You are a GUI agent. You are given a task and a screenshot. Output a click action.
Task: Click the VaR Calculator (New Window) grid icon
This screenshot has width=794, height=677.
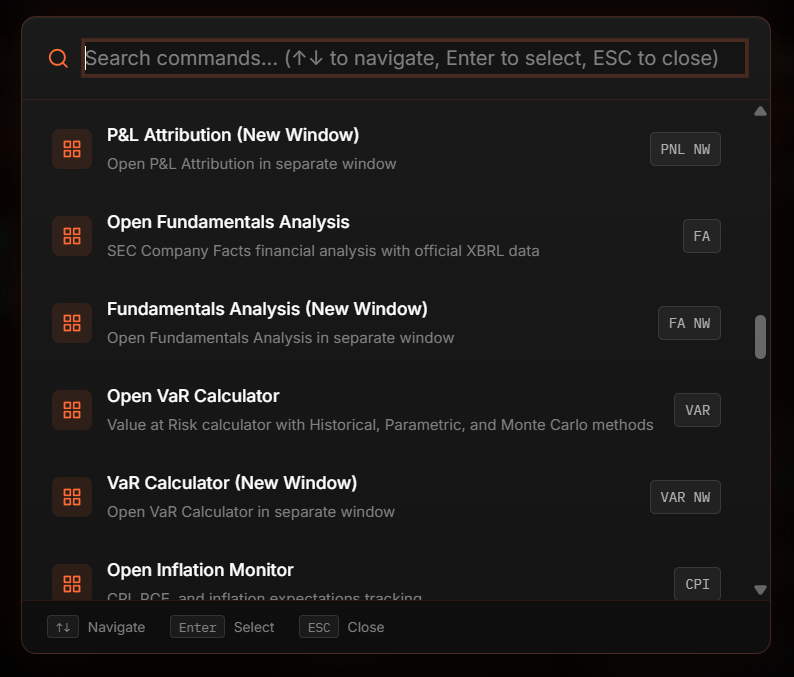click(x=72, y=497)
